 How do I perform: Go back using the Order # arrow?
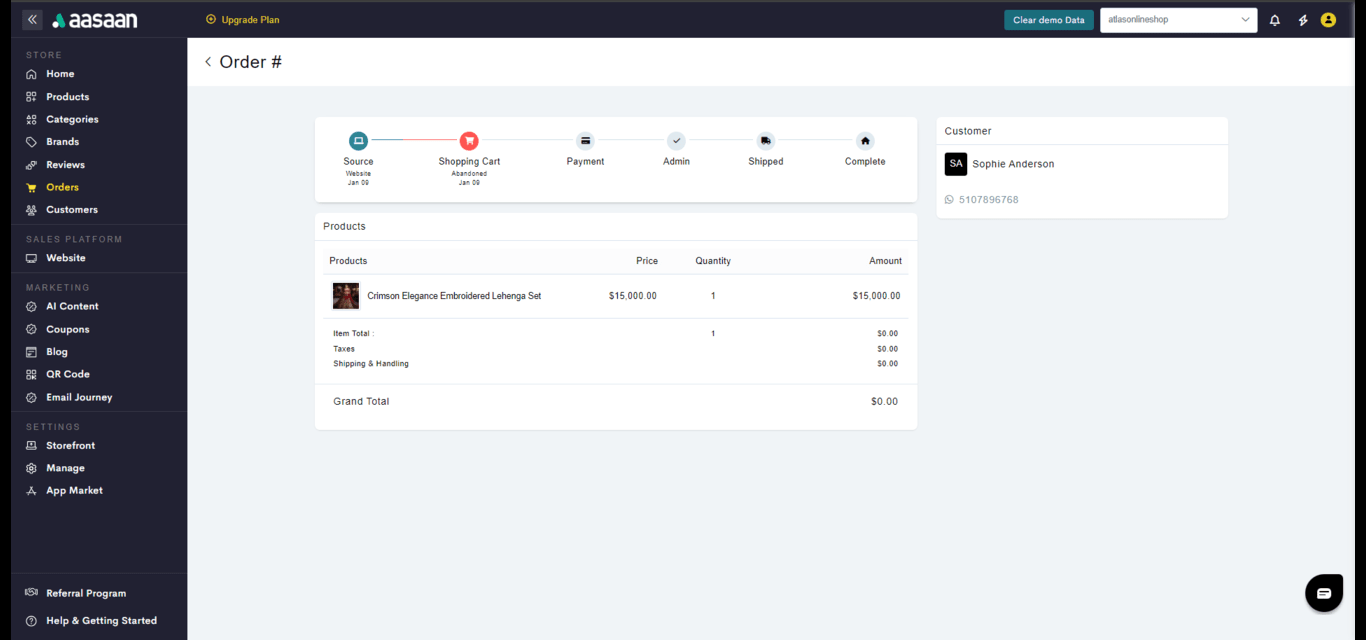pos(208,62)
